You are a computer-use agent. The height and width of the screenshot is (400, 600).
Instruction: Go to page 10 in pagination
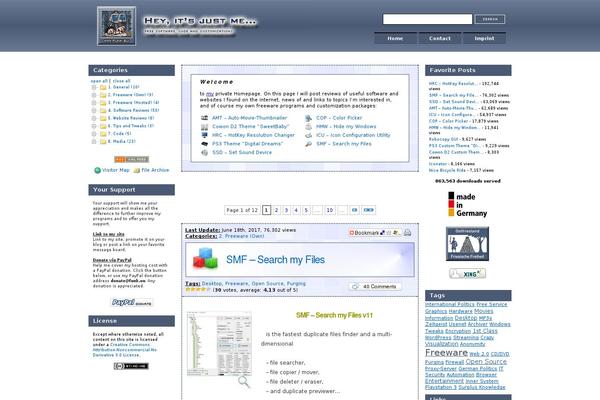coord(330,210)
